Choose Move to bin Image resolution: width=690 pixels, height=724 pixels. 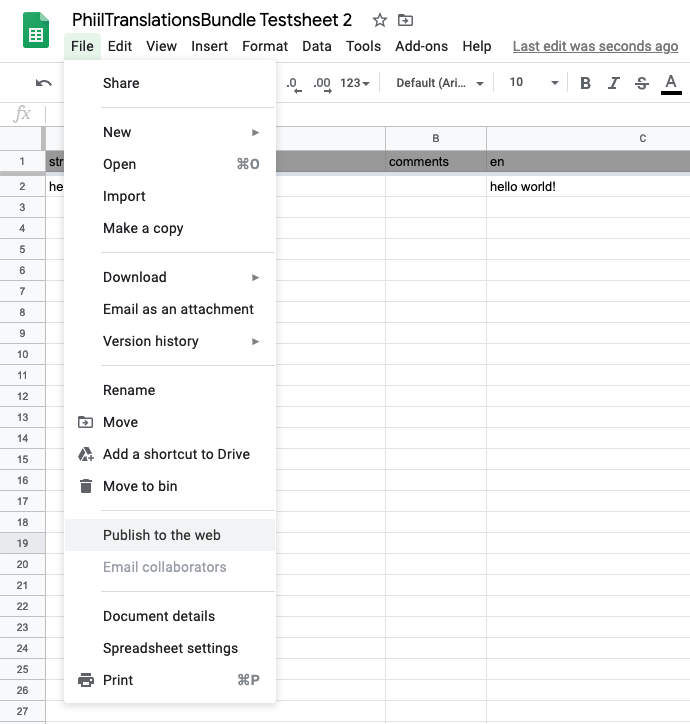click(x=170, y=486)
